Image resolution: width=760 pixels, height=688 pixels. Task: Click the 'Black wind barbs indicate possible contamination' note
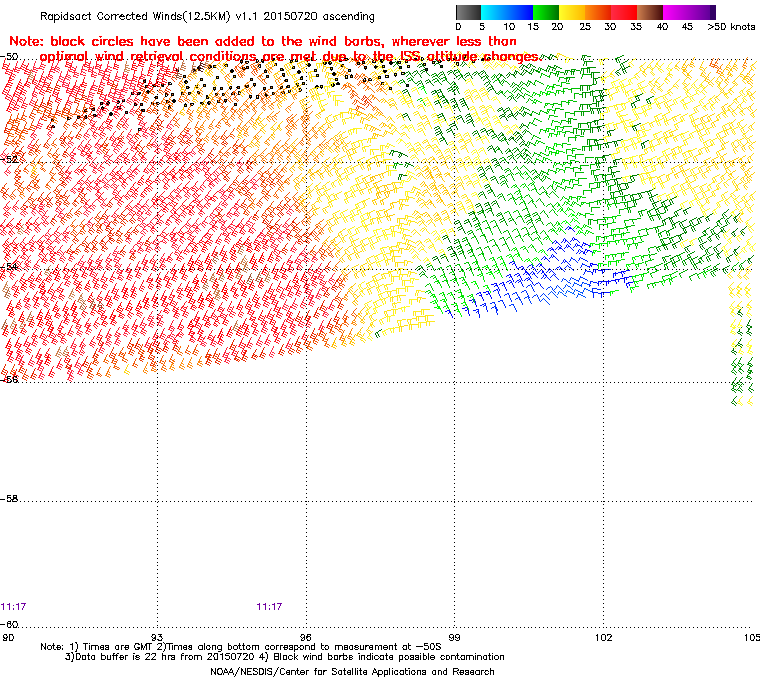[x=389, y=657]
